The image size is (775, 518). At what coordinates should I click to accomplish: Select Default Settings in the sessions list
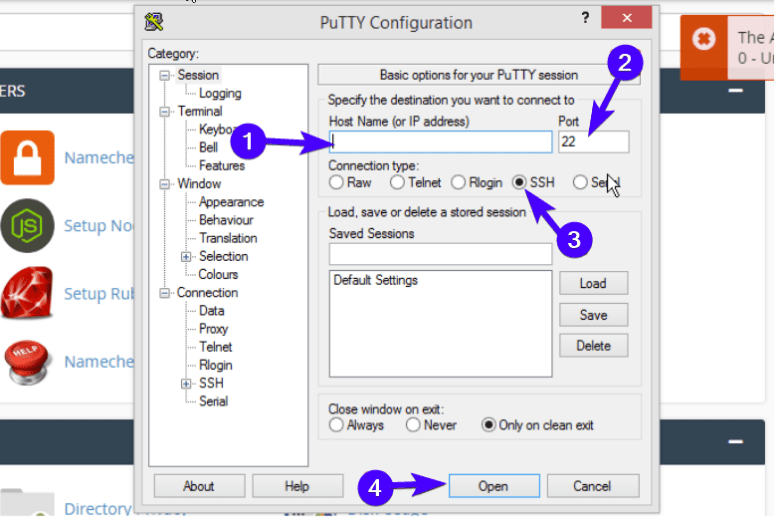(x=375, y=280)
